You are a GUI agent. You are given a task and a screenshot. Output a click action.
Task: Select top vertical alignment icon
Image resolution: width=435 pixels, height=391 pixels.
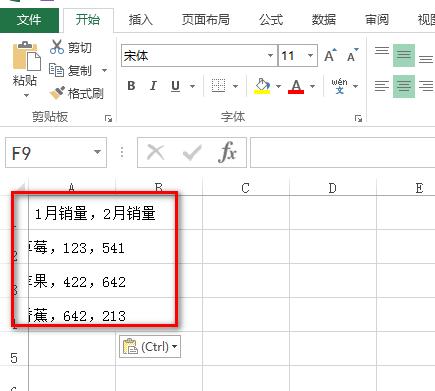point(381,51)
